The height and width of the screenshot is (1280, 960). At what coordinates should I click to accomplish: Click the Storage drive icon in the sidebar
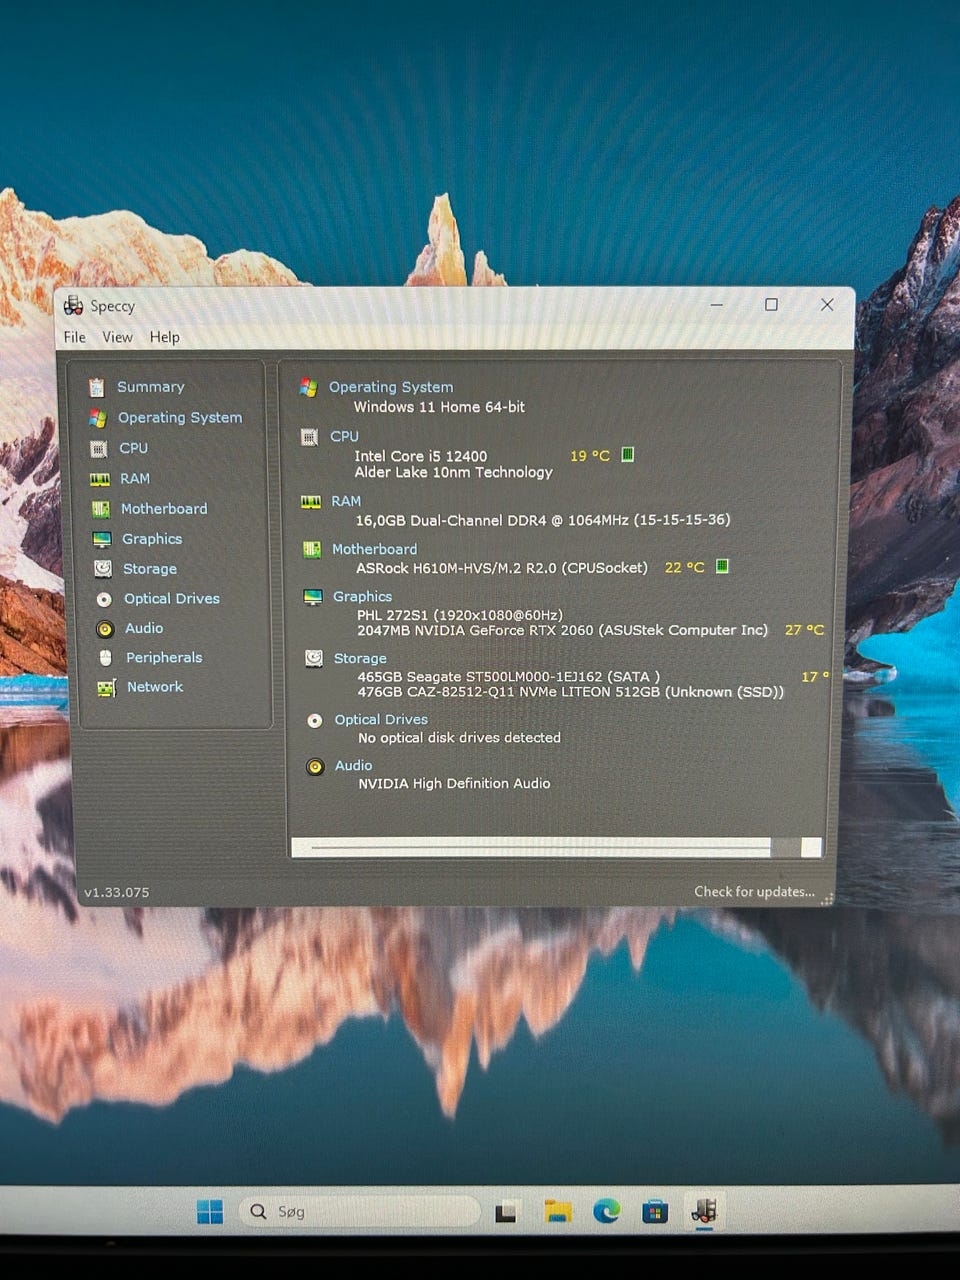[x=102, y=569]
